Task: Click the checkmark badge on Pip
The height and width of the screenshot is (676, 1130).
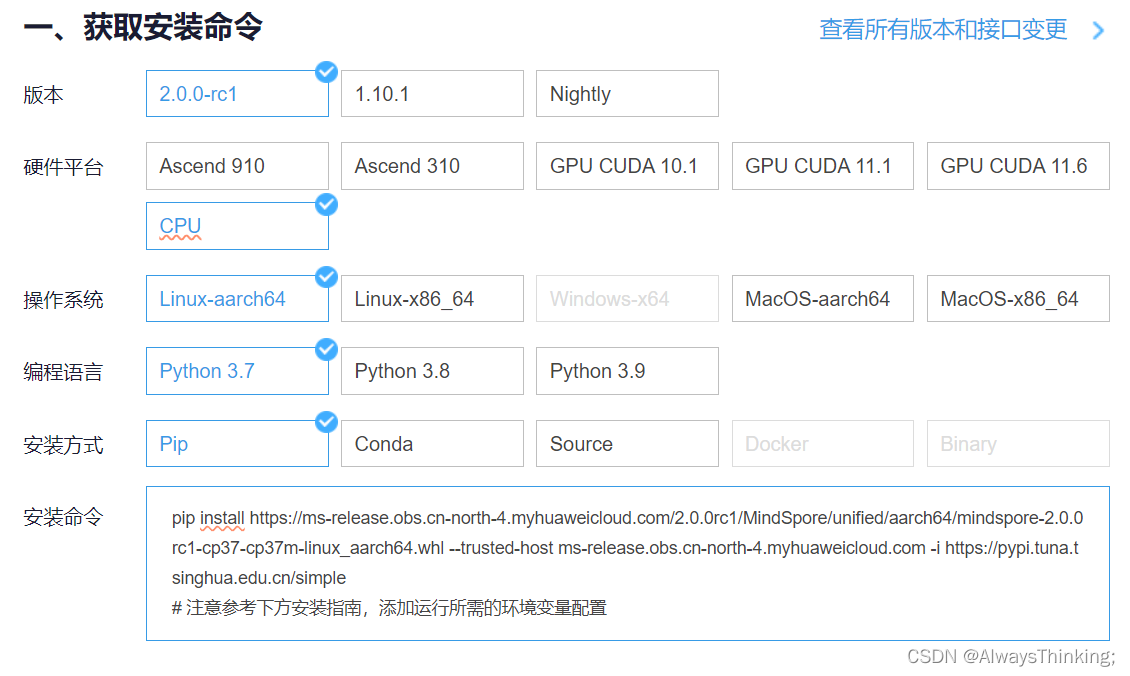Action: click(326, 422)
